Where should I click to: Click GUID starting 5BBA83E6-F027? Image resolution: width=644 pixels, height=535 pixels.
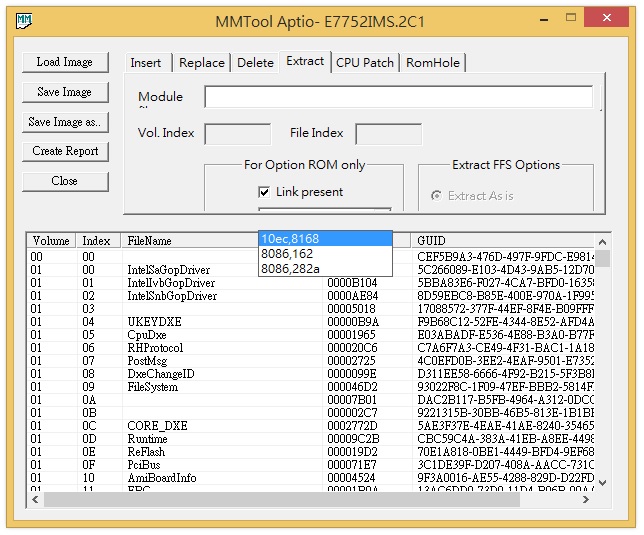[x=506, y=283]
